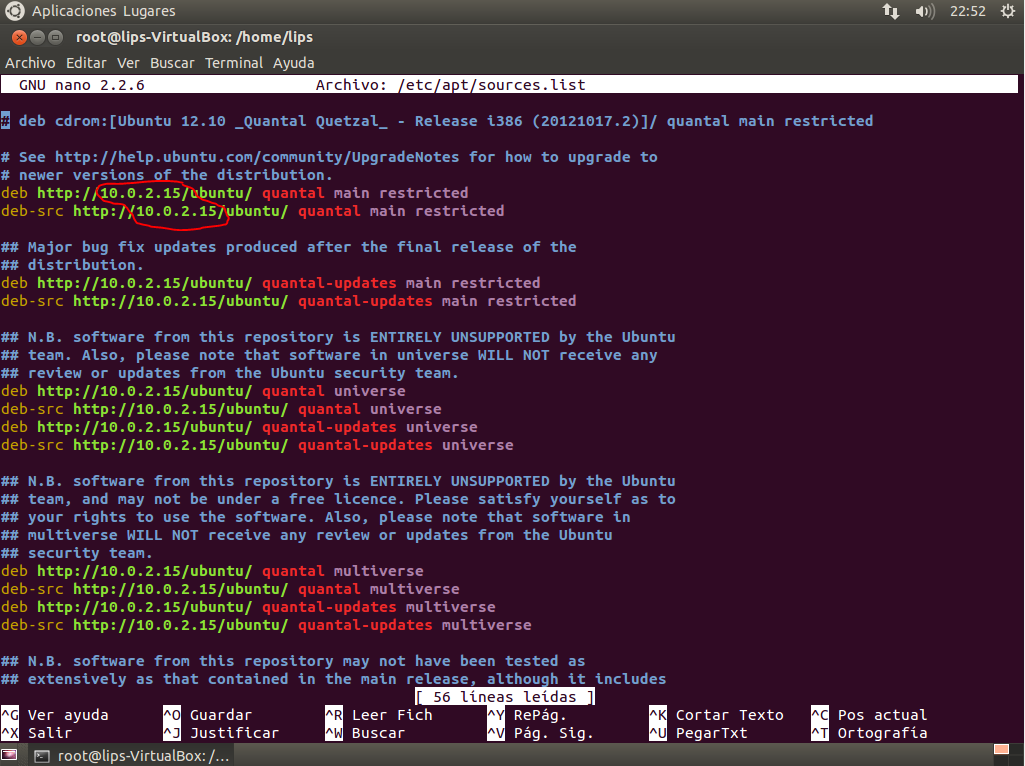Expand the Lugares menu
The image size is (1025, 766).
click(x=150, y=11)
